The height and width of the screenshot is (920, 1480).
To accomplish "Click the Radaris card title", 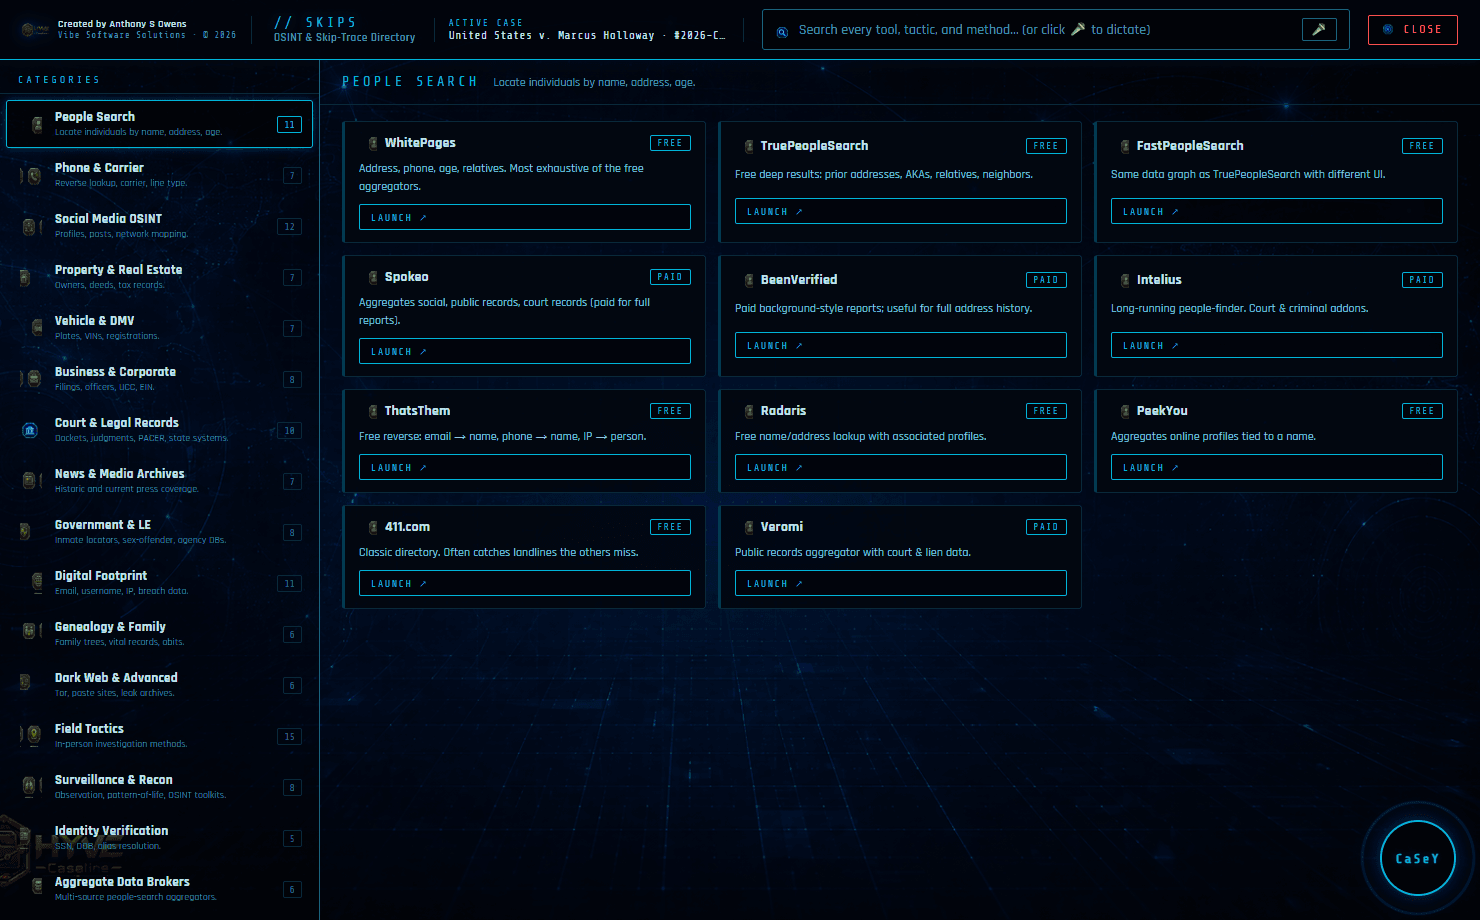I will (783, 411).
